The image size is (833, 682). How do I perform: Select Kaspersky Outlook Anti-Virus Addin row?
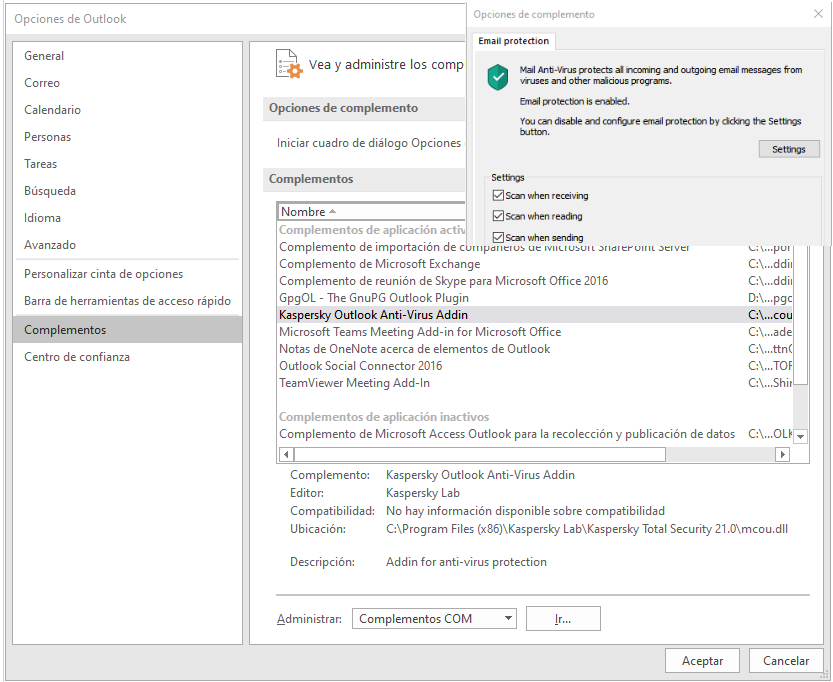tap(536, 315)
